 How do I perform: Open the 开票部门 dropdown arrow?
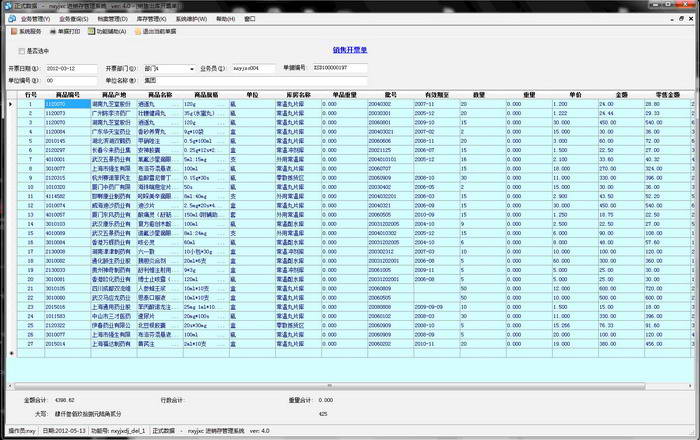[192, 69]
